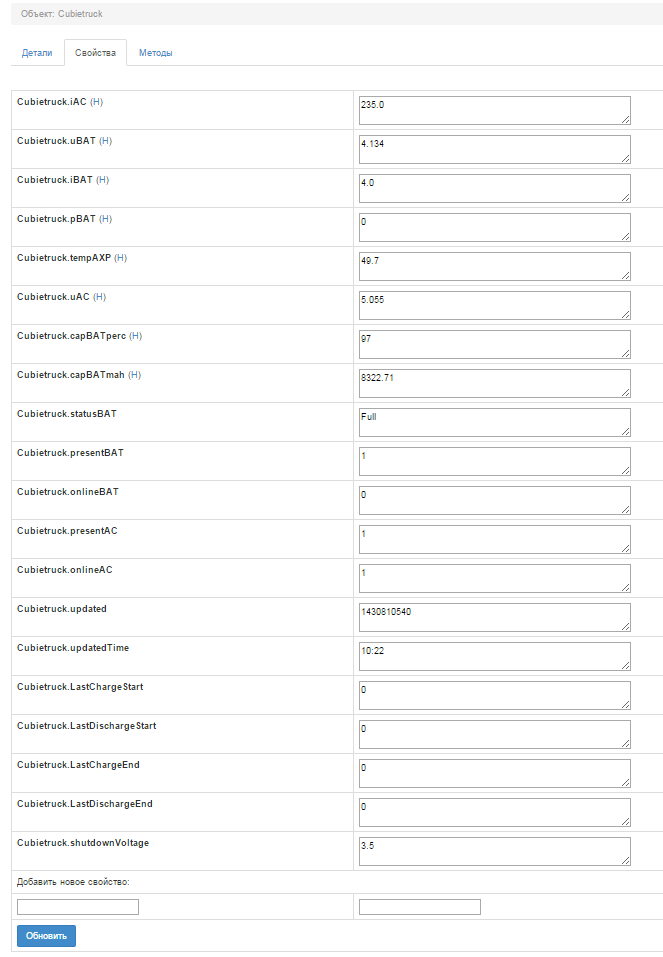Image resolution: width=663 pixels, height=957 pixels.
Task: Open the Детали tab
Action: coord(37,53)
